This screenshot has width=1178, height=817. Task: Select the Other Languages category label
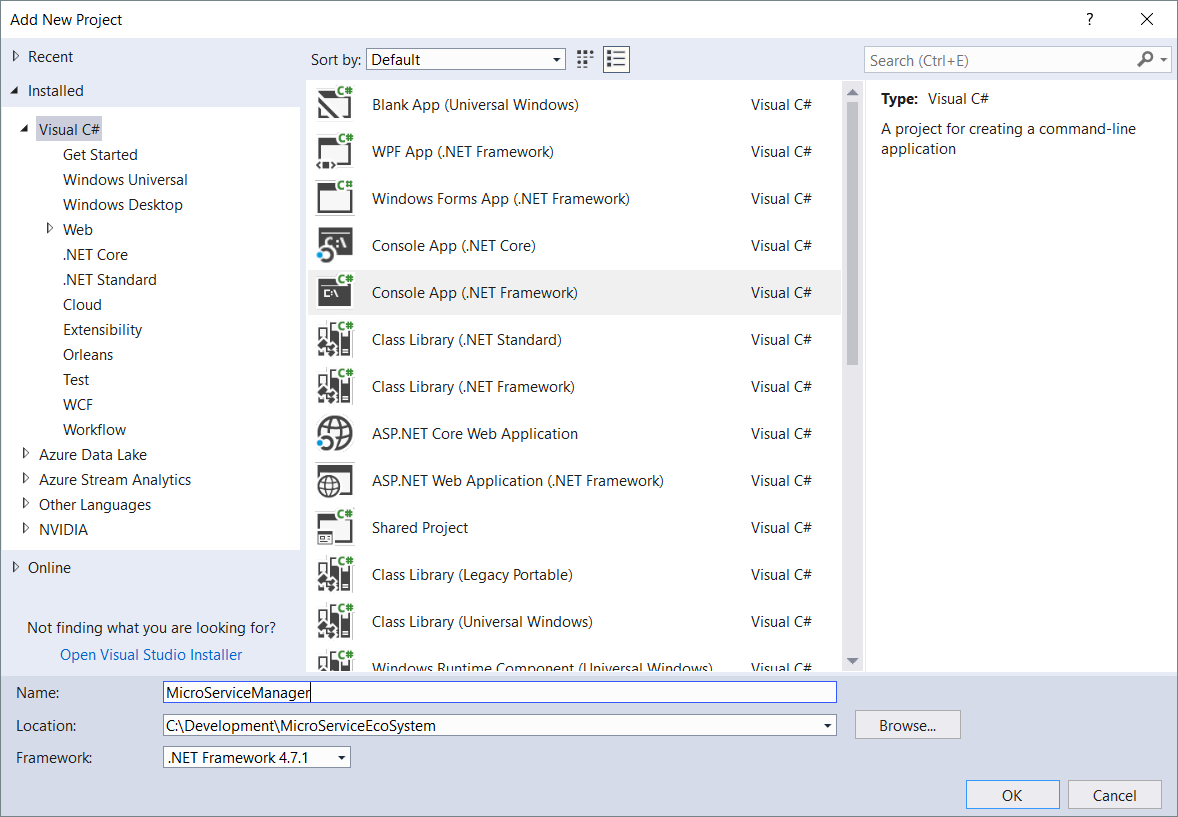[x=95, y=504]
